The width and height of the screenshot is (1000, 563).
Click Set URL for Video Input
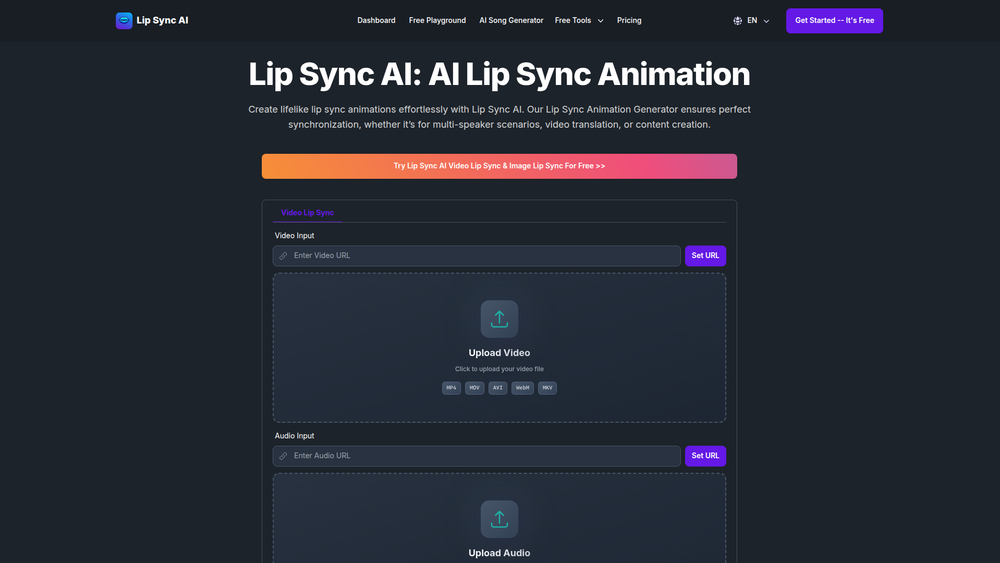tap(705, 256)
